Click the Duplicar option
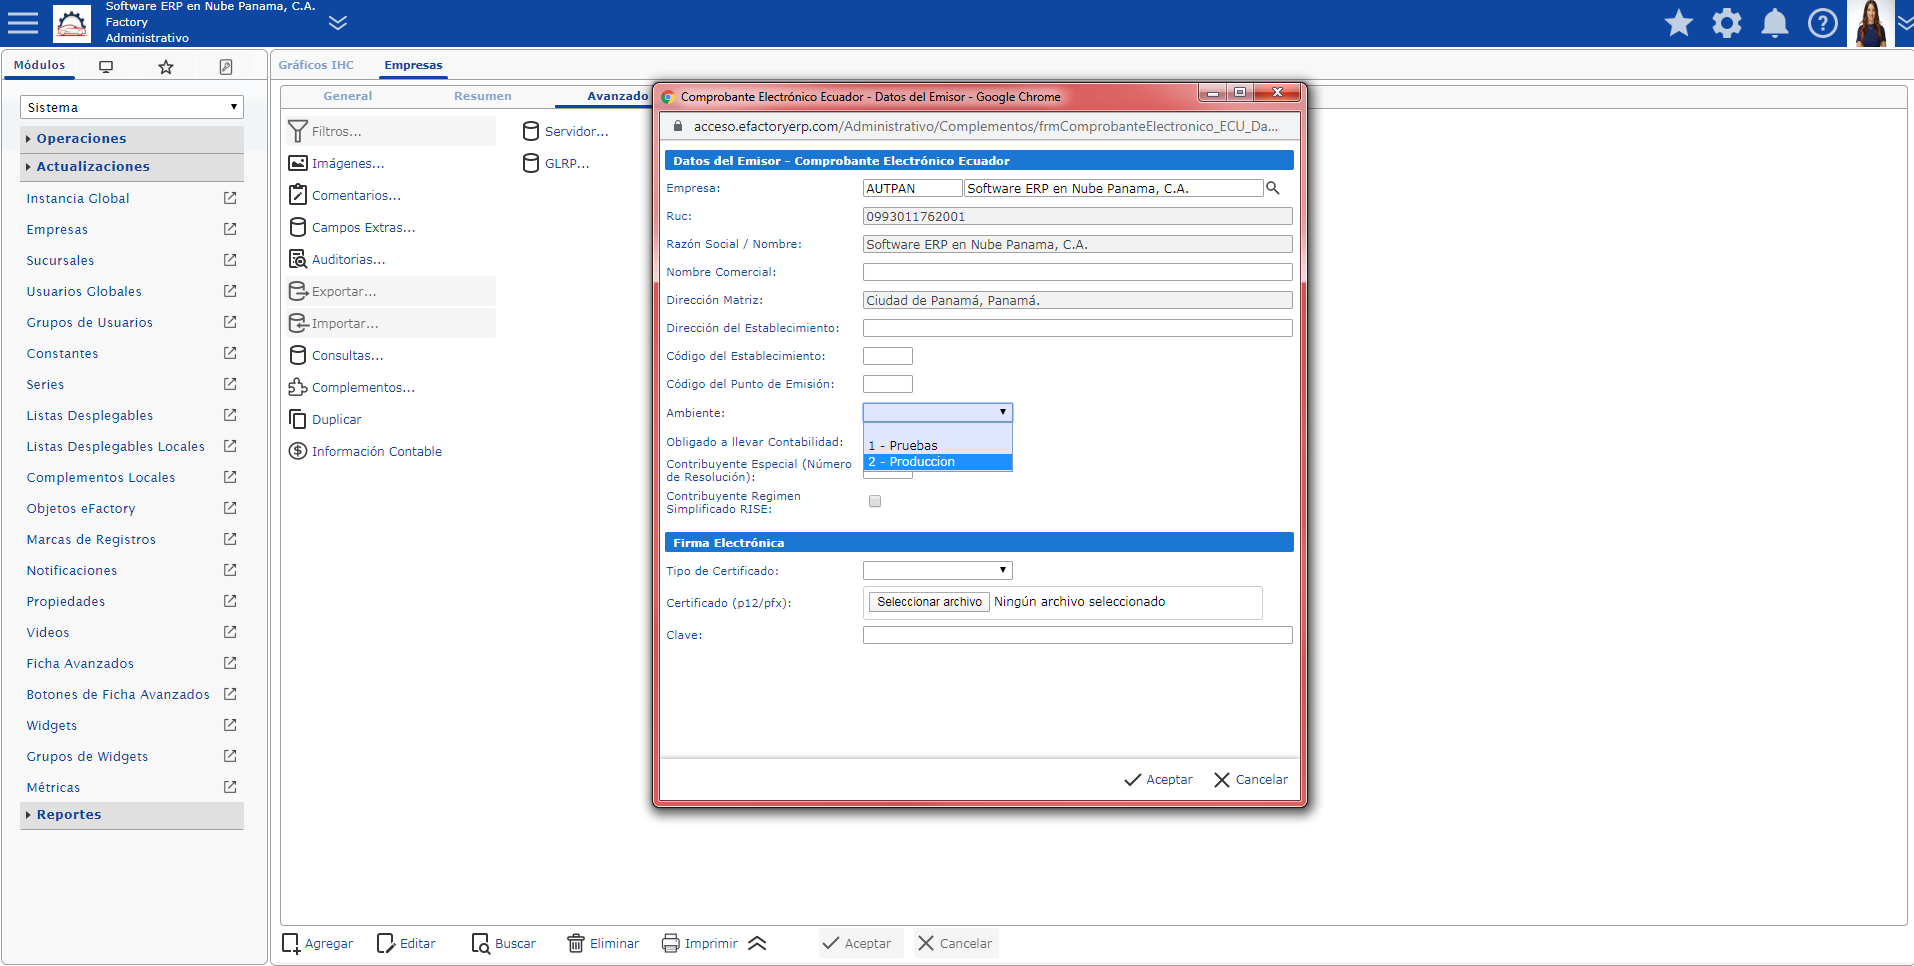The width and height of the screenshot is (1914, 966). [325, 419]
